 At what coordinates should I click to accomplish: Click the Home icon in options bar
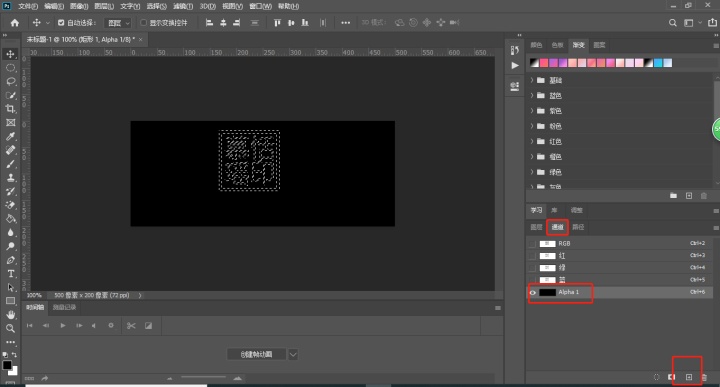15,22
